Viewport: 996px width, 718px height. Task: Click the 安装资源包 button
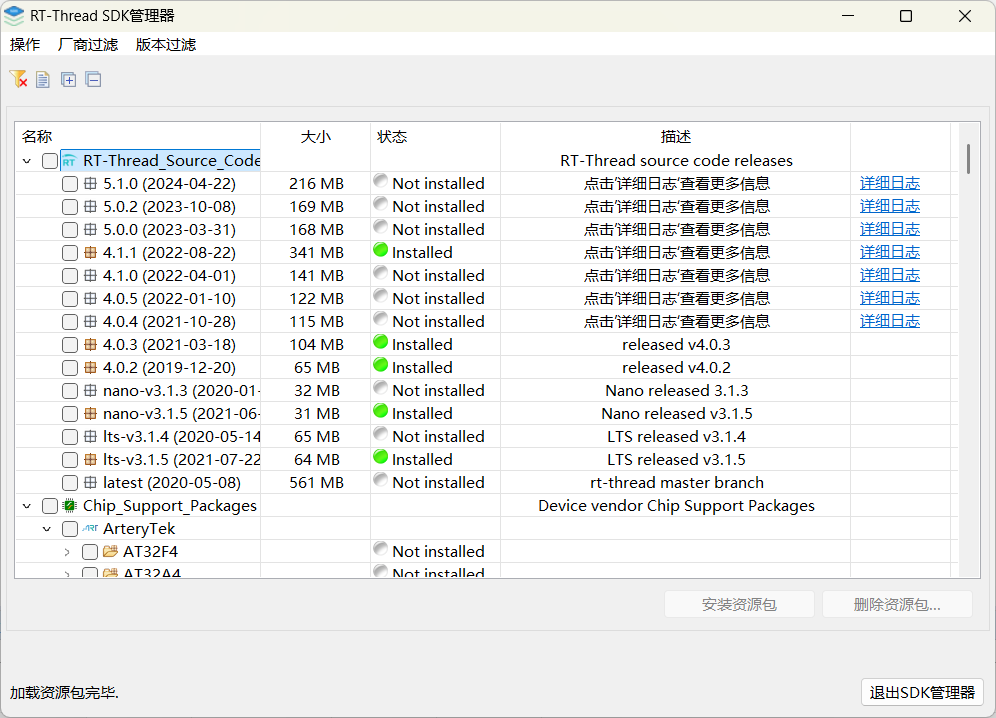(739, 604)
